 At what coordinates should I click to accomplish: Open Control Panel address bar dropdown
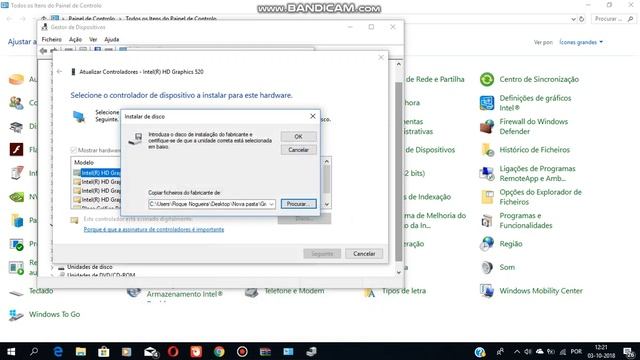(573, 19)
